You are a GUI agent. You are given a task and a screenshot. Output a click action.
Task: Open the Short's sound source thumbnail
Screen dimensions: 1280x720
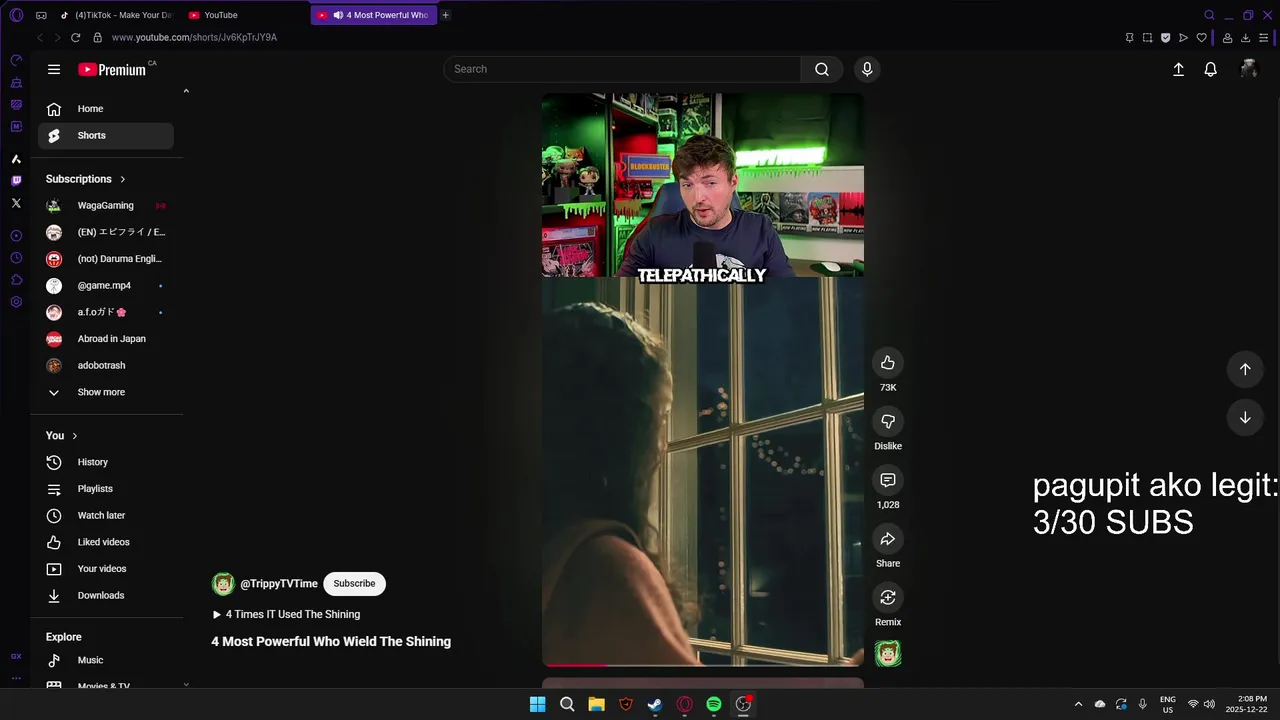pyautogui.click(x=888, y=654)
